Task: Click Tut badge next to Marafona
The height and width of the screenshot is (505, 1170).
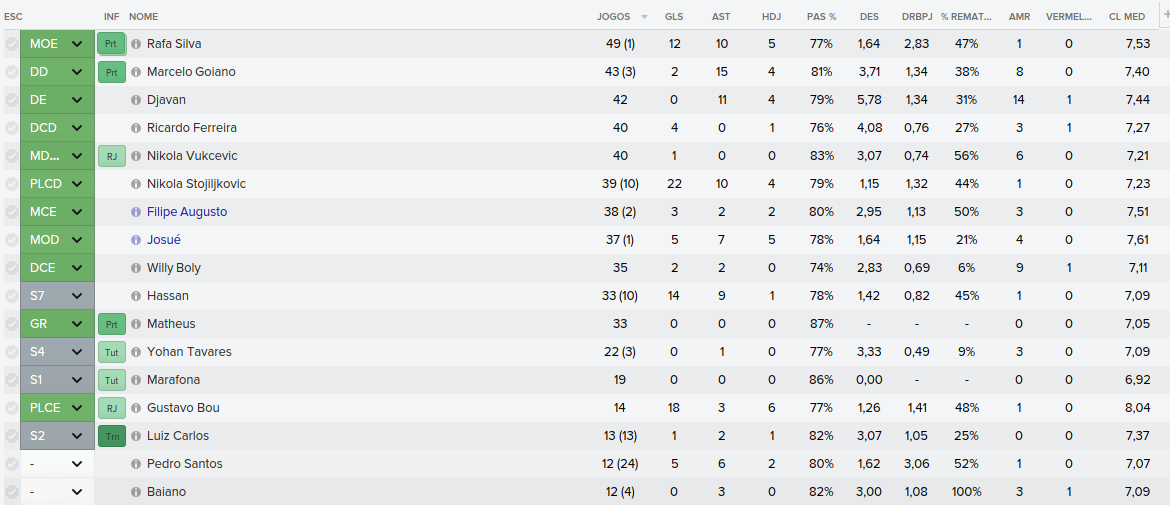Action: 111,380
